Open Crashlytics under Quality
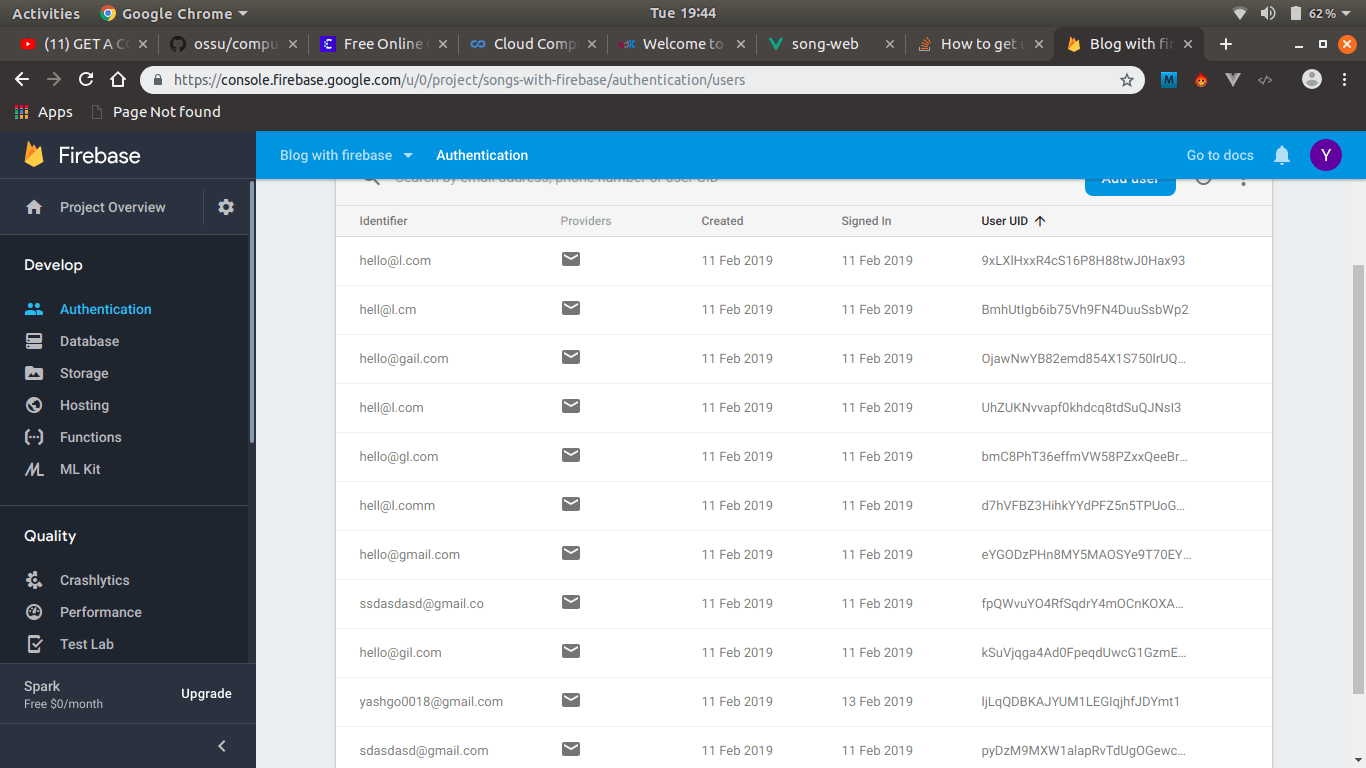 point(95,580)
